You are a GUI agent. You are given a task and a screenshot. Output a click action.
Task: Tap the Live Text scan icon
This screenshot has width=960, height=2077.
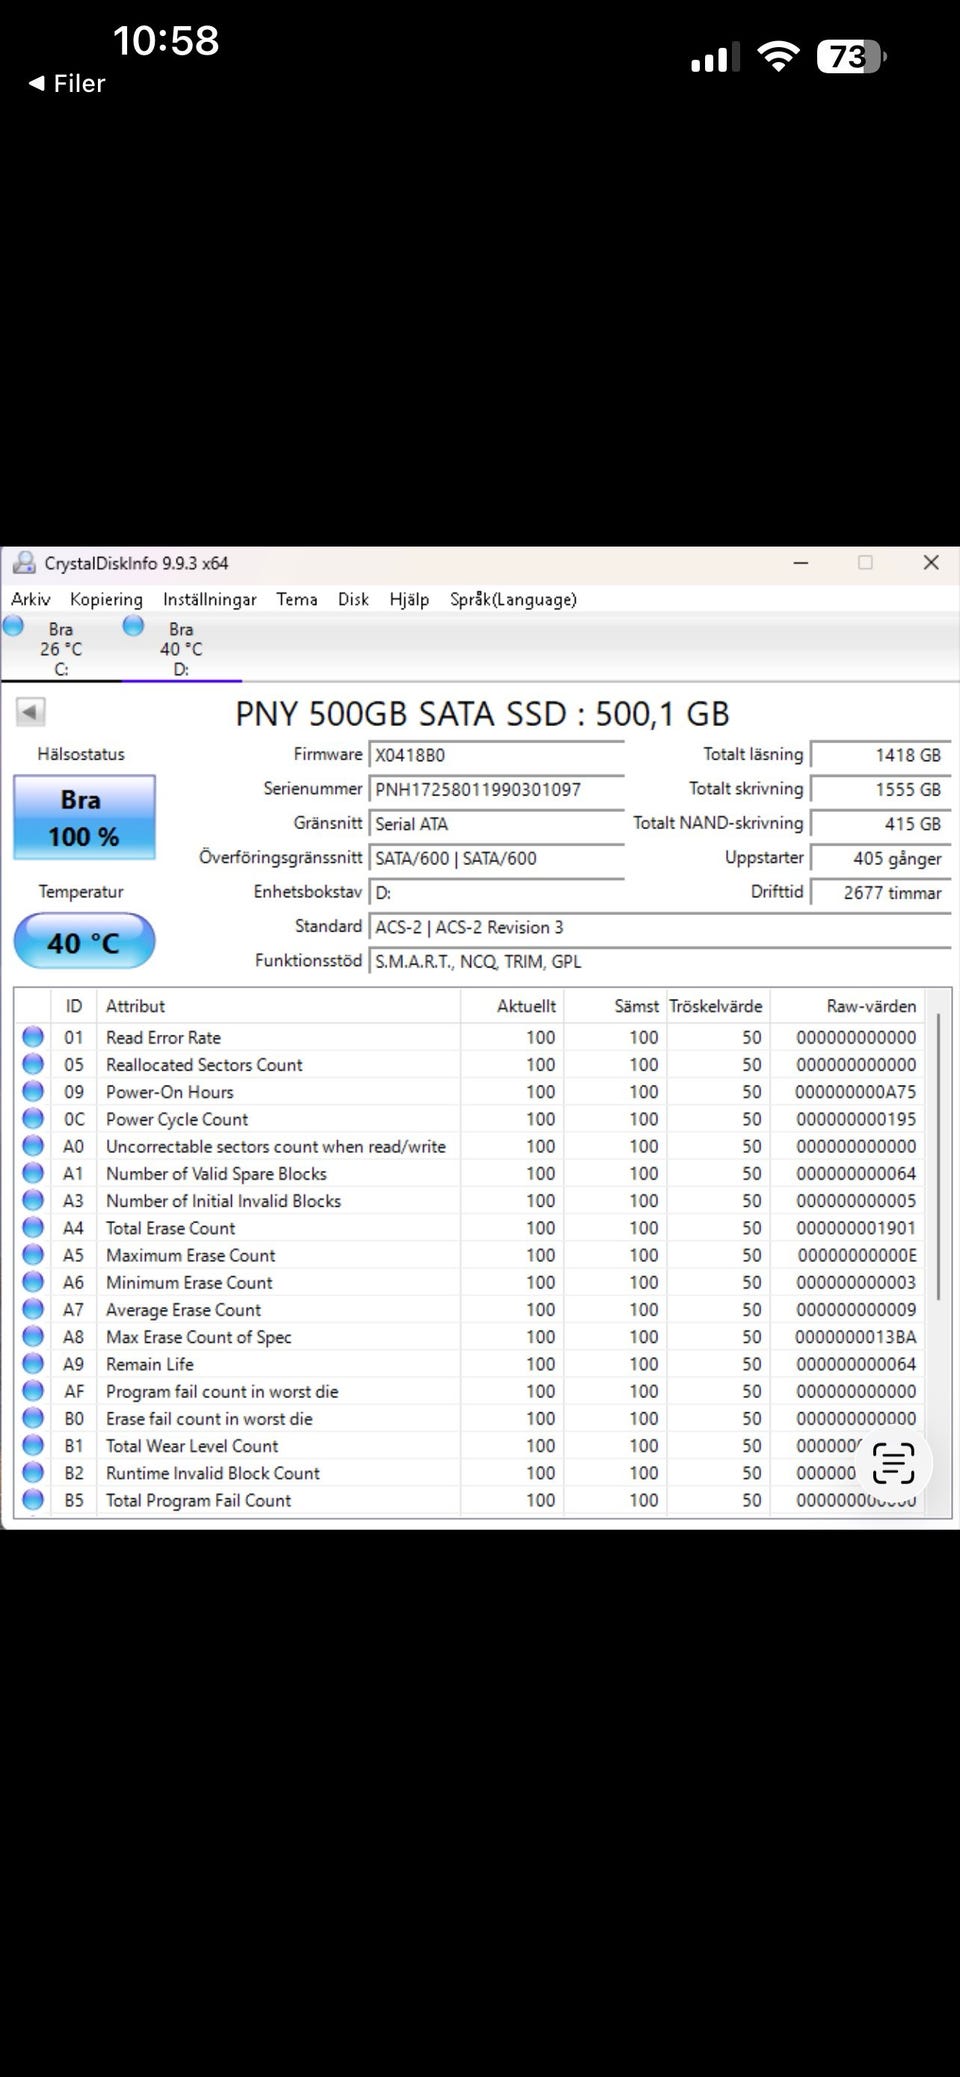point(893,1463)
